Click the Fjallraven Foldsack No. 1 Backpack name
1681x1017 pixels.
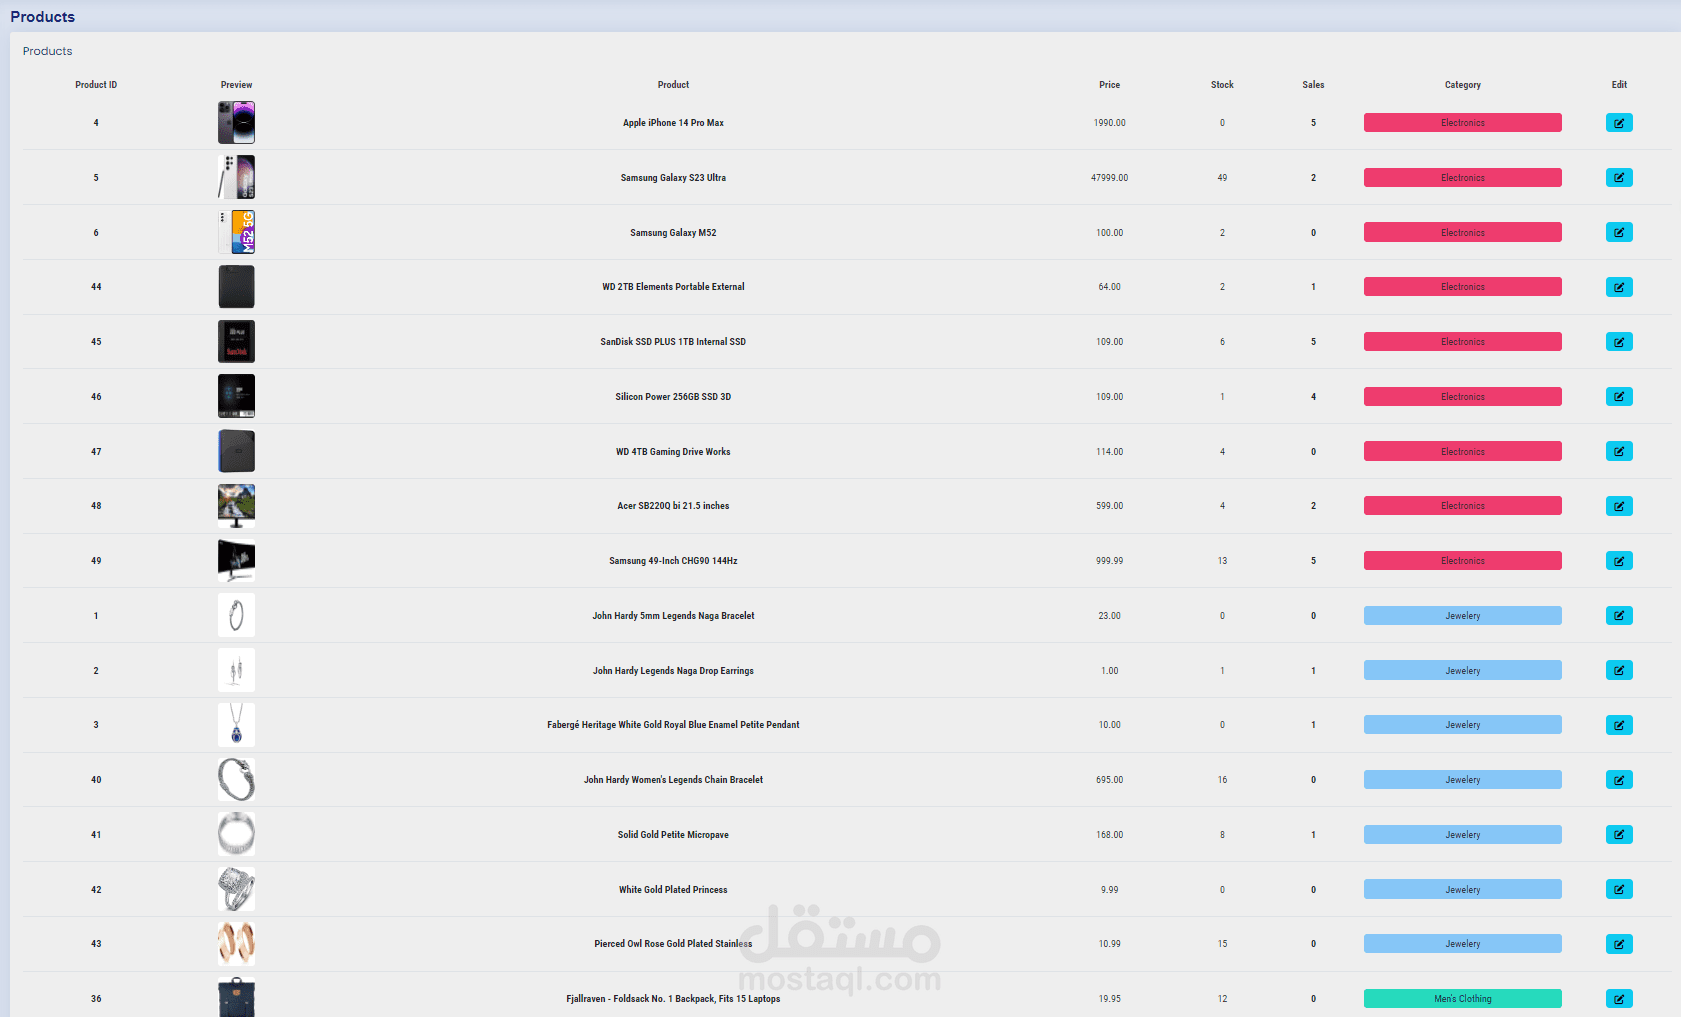click(x=673, y=999)
